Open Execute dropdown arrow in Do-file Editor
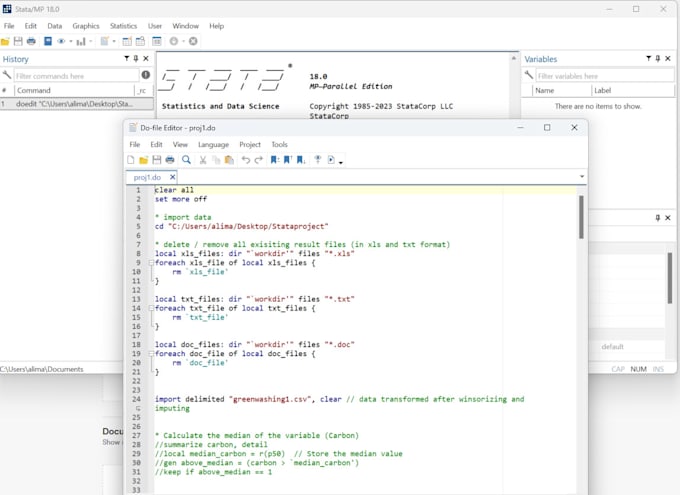 (340, 162)
